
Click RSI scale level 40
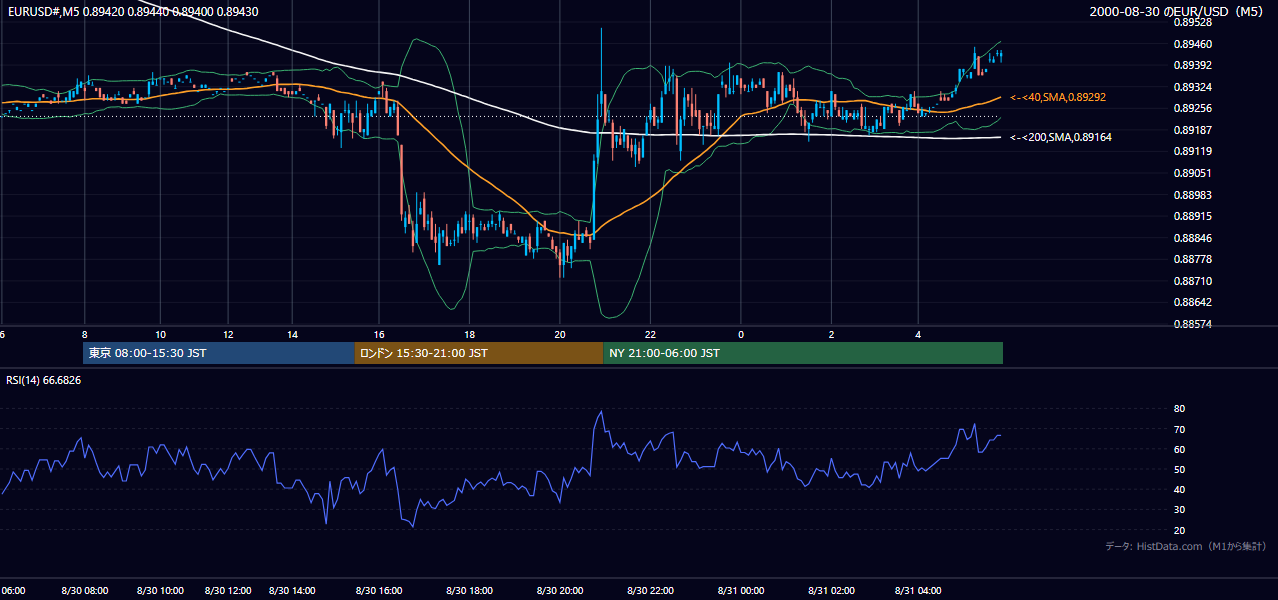coord(1179,489)
